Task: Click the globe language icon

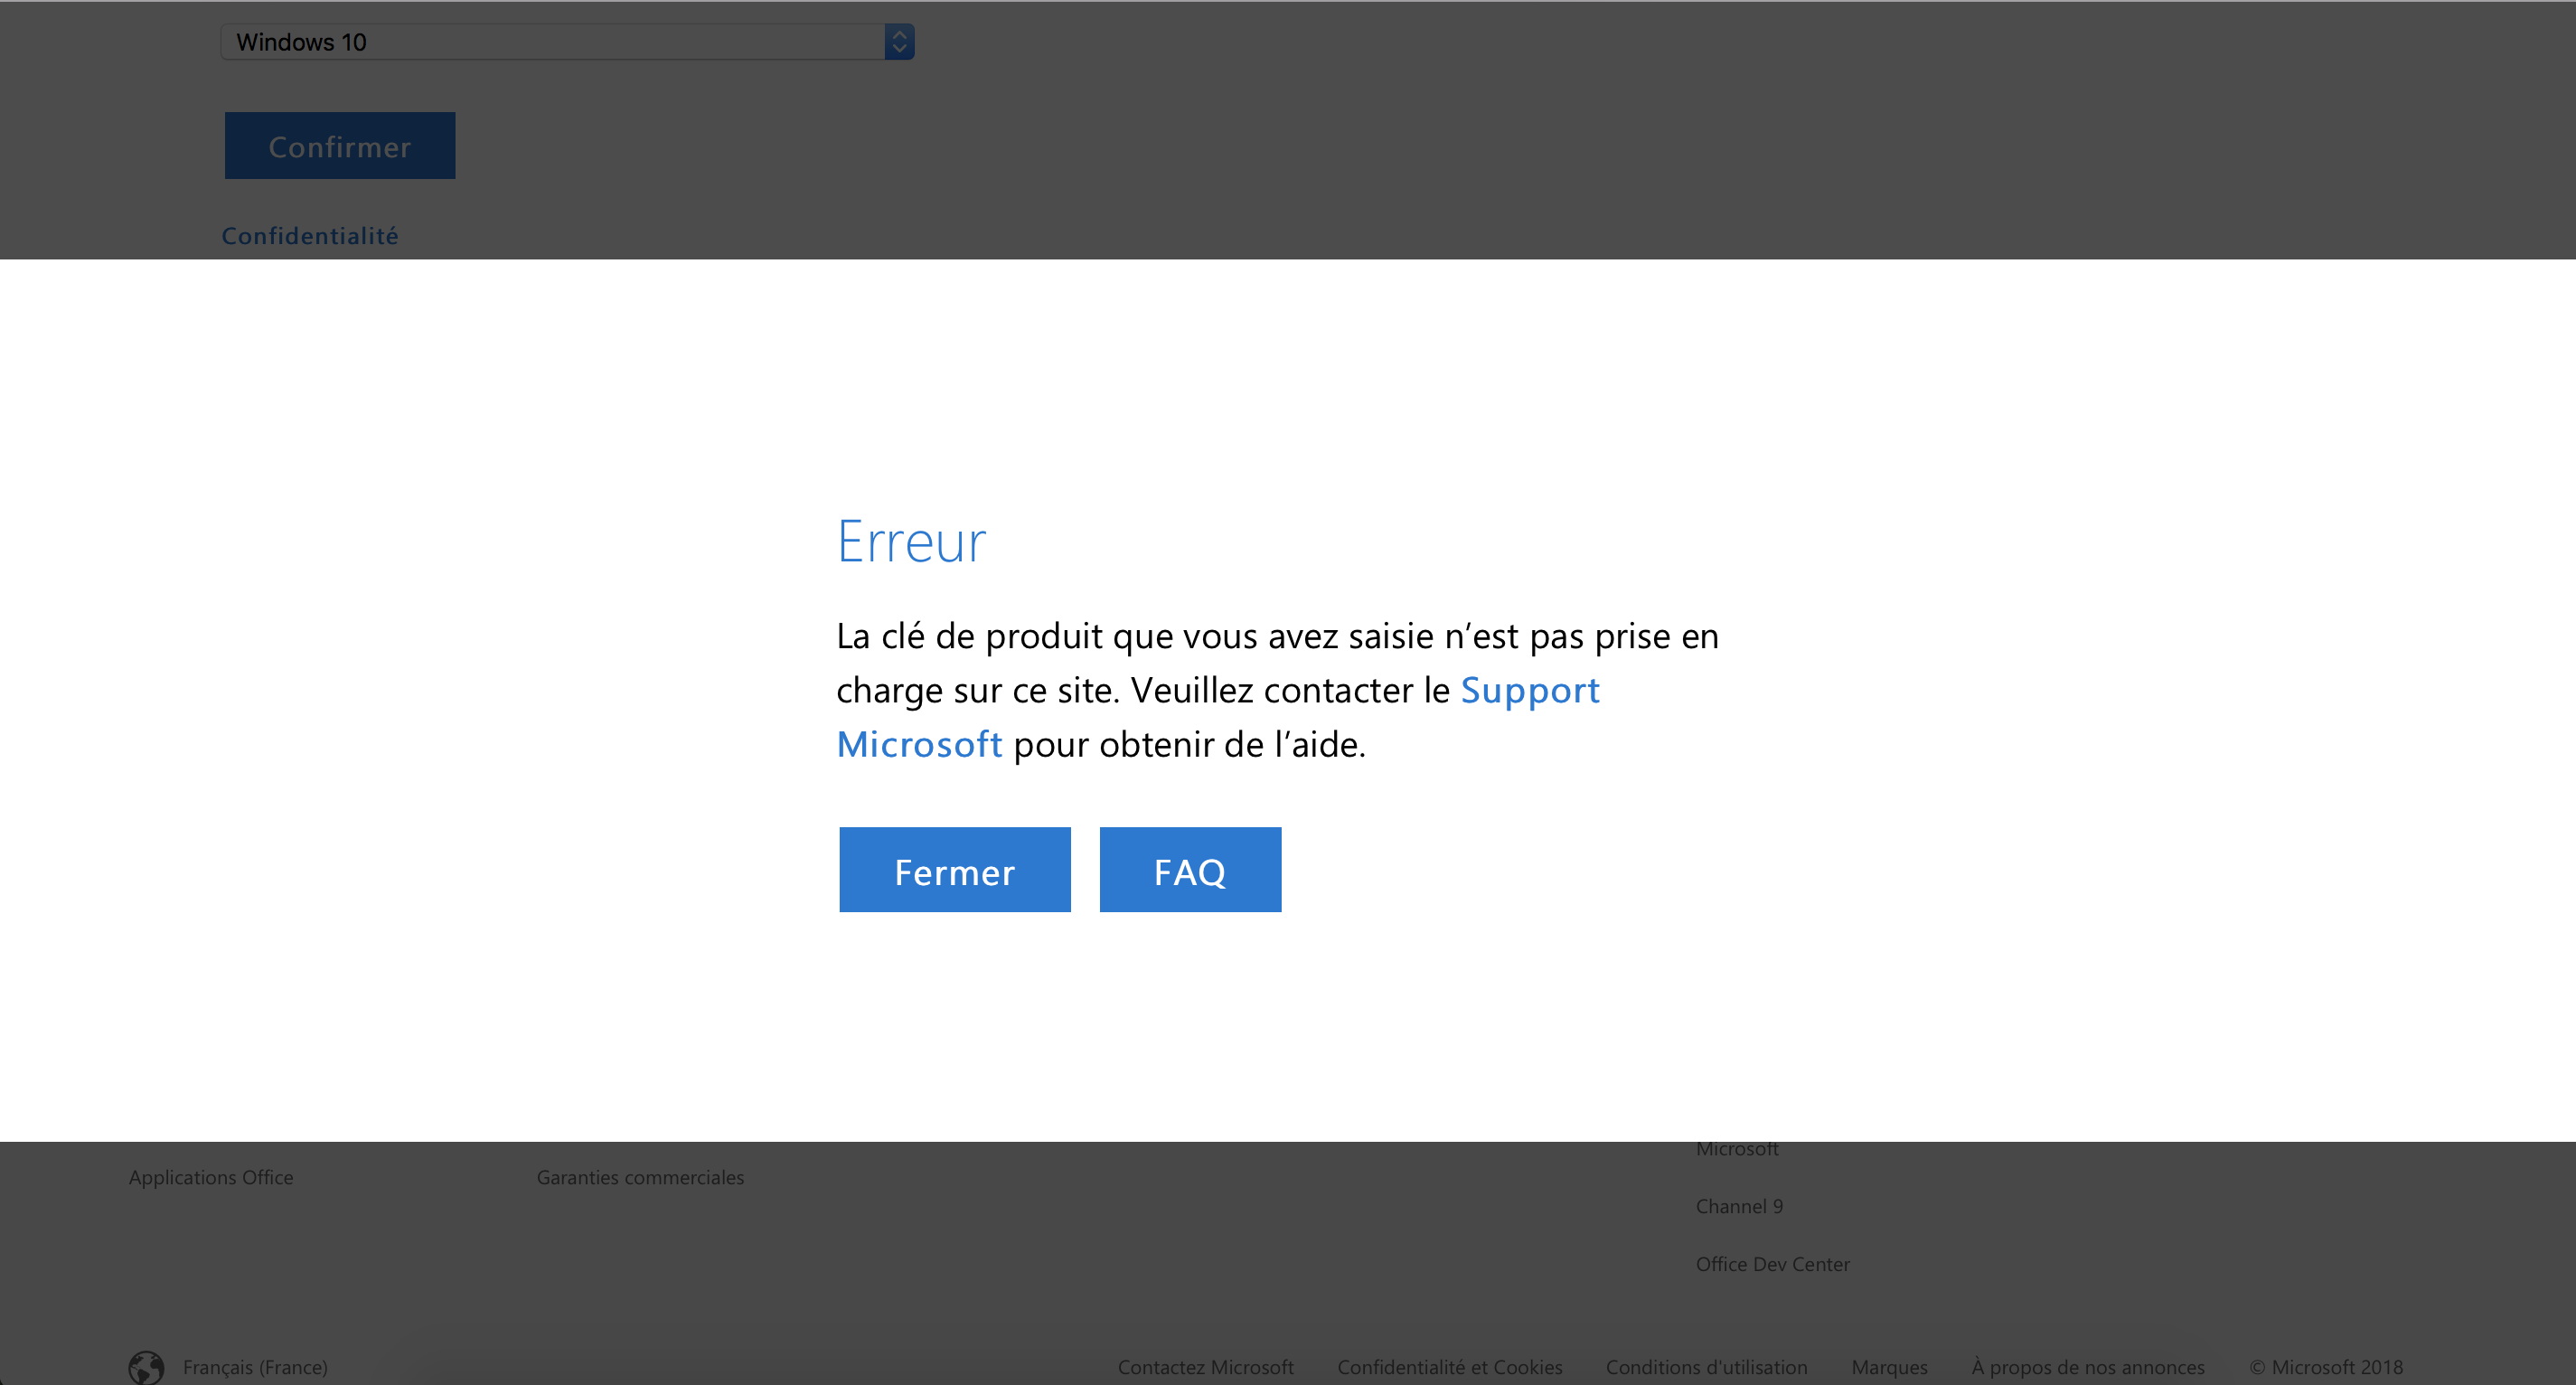Action: (146, 1367)
